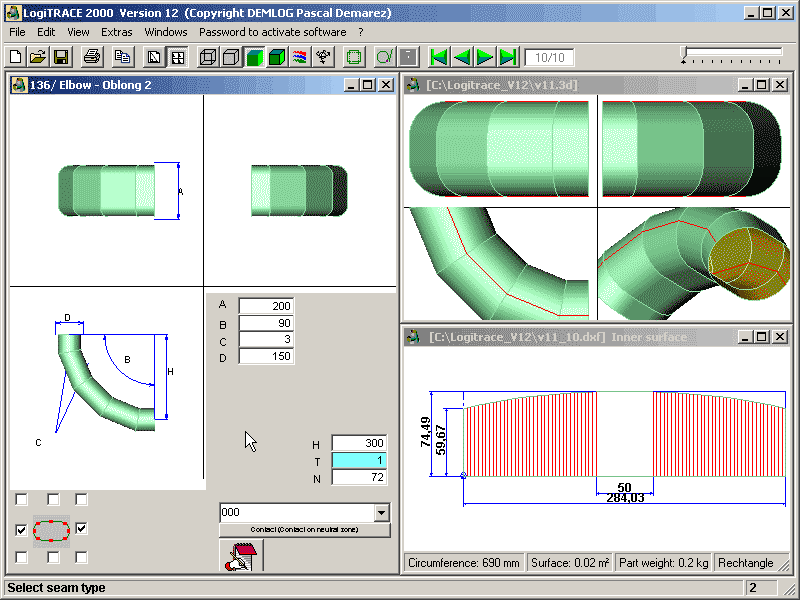
Task: Click the Circumference: 690 mm status text
Action: click(x=464, y=563)
